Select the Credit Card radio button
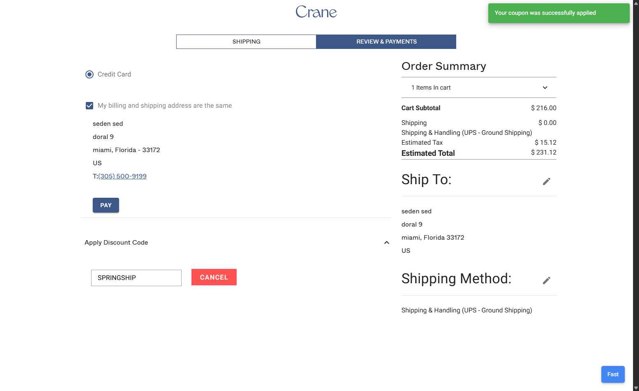 click(89, 75)
